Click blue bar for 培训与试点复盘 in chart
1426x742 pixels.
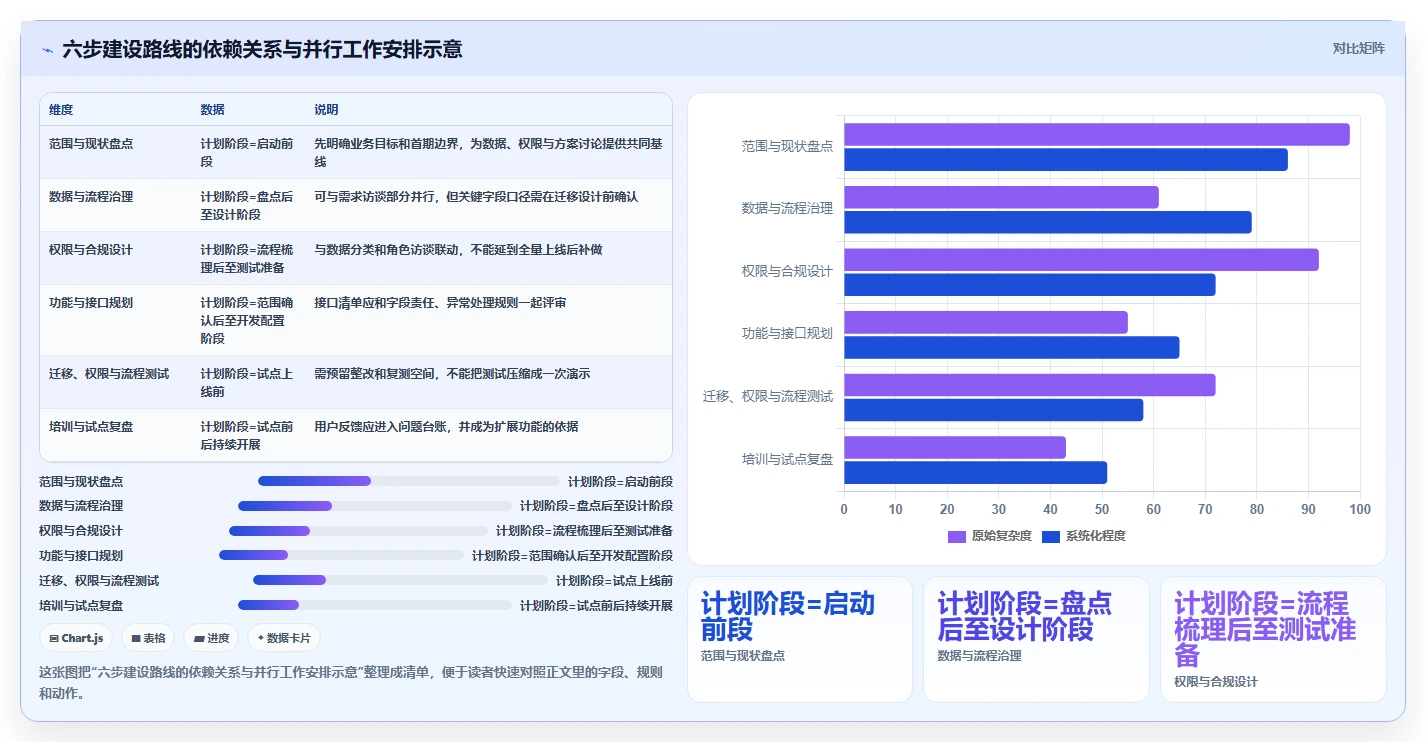click(976, 472)
